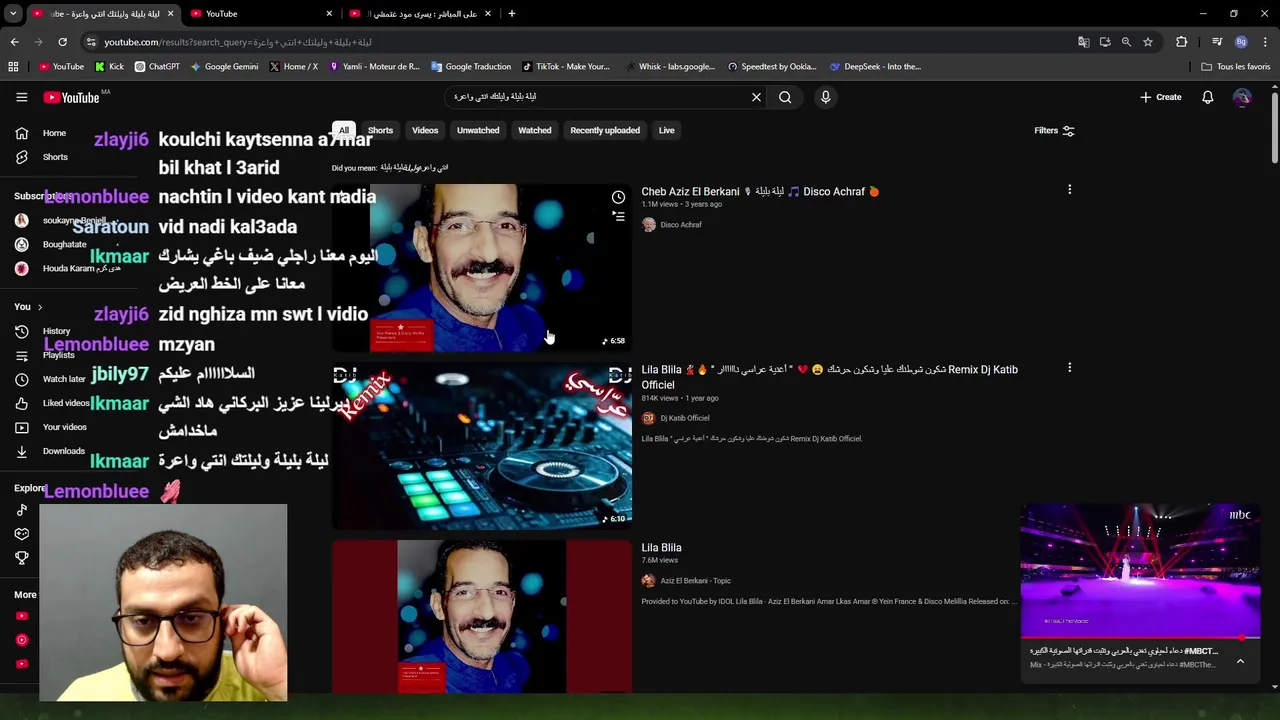Open the DeepSeek bookmark

point(875,67)
